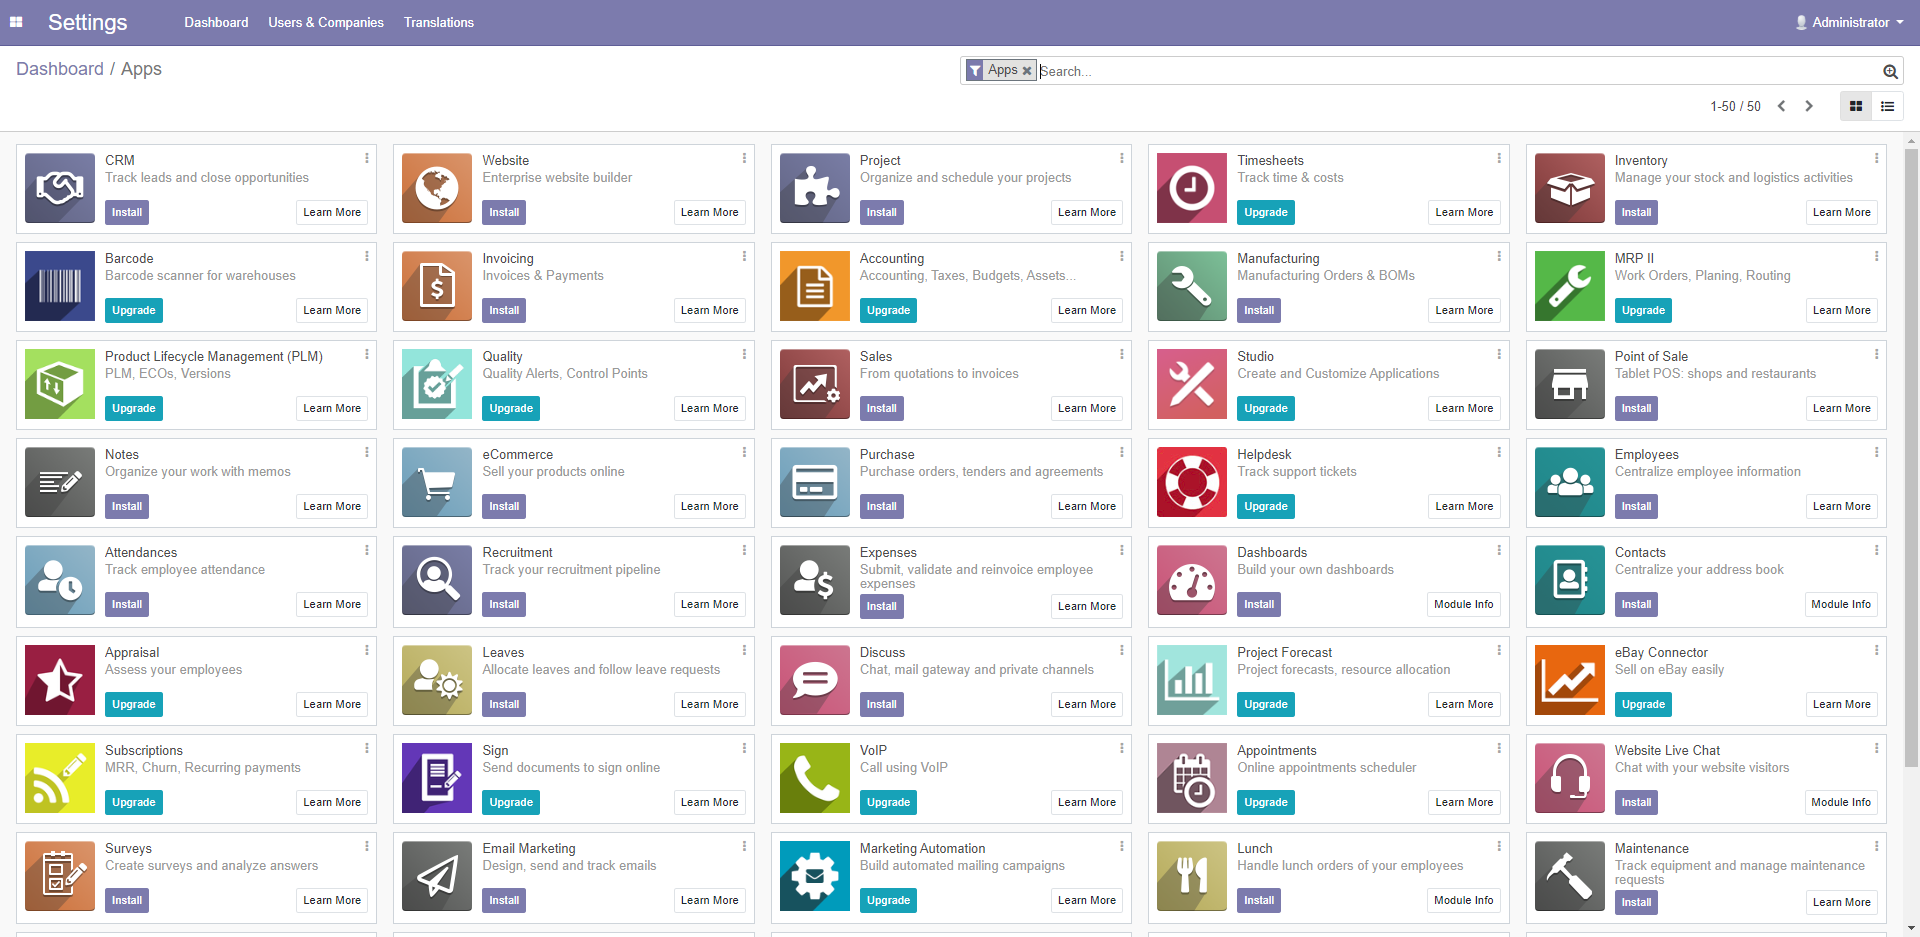
Task: Install the Maintenance app
Action: [1636, 902]
